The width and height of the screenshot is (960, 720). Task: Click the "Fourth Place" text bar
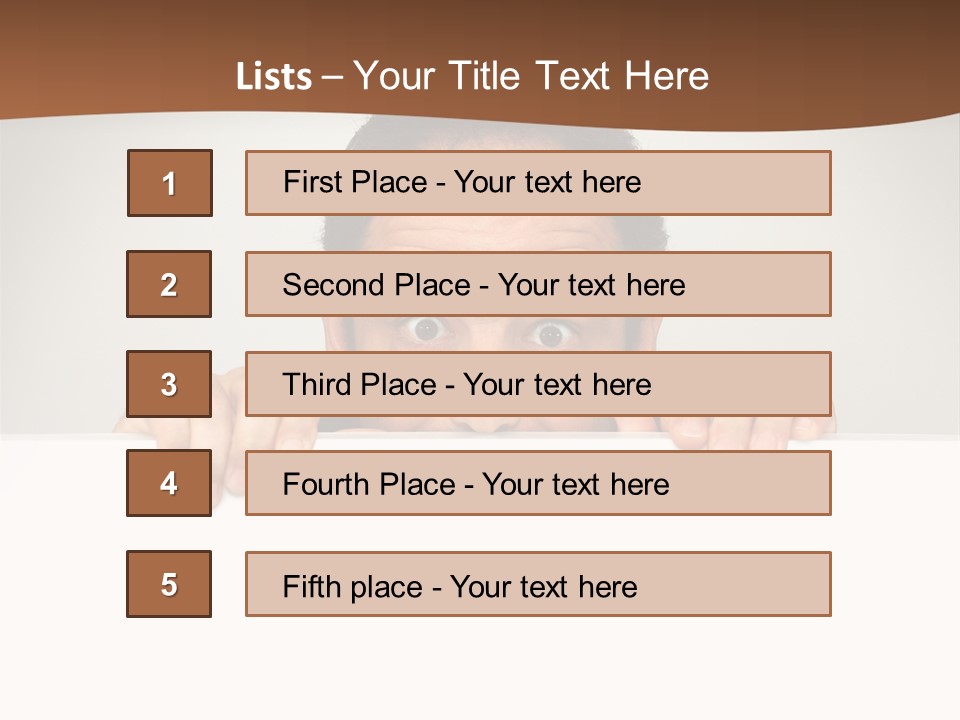point(538,483)
